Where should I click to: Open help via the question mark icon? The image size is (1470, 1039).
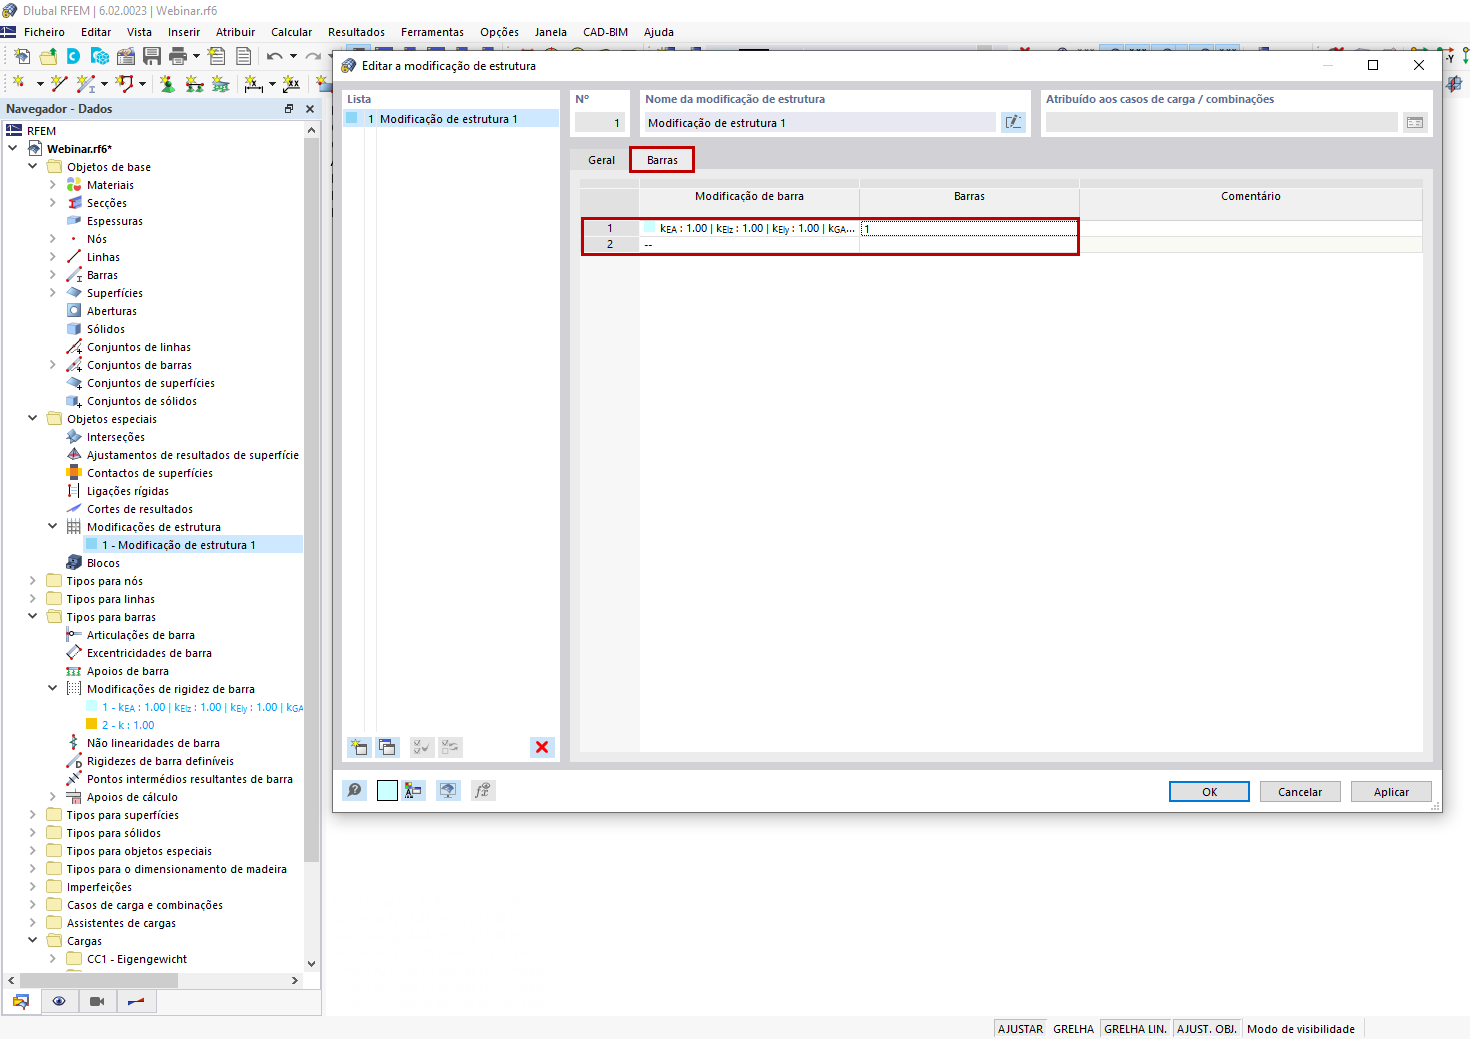click(x=355, y=790)
